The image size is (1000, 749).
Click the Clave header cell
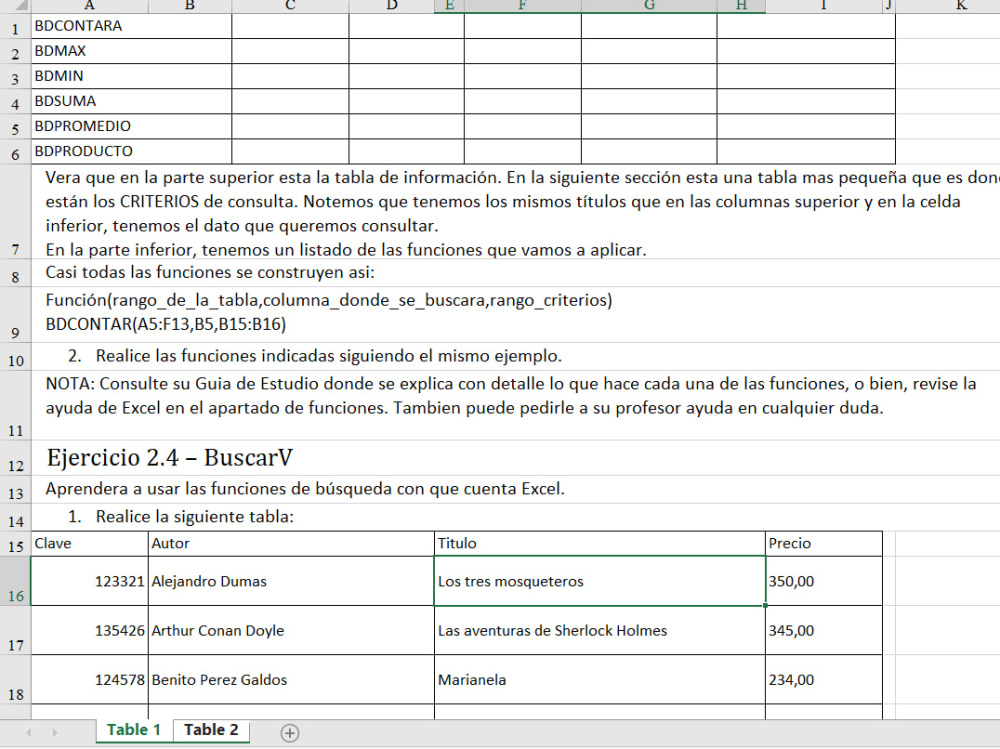[89, 544]
